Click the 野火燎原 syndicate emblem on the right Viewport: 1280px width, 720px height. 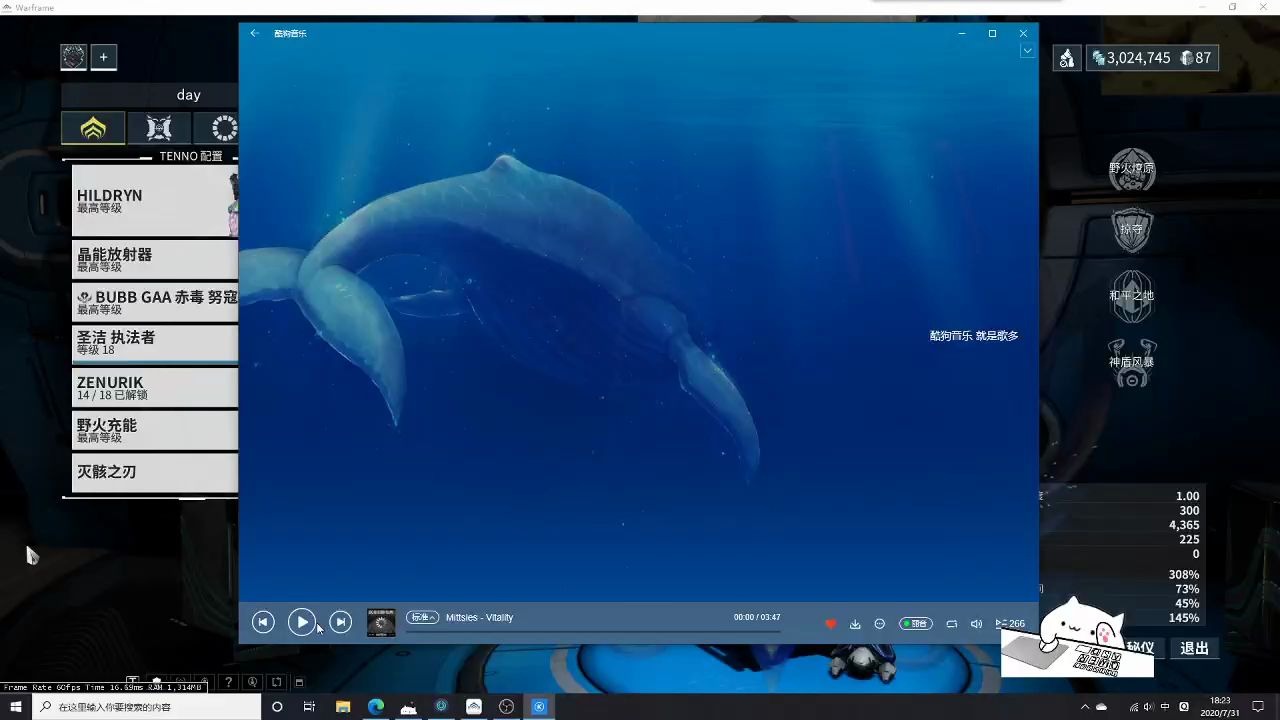tap(1131, 168)
